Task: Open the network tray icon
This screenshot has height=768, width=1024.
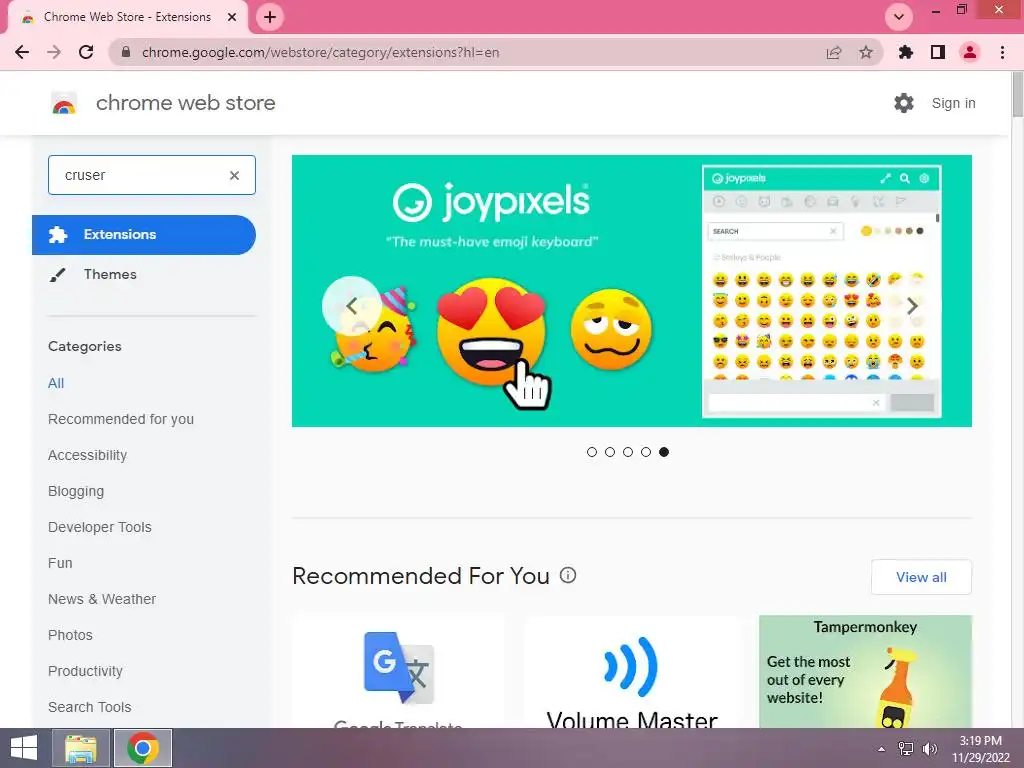Action: click(x=906, y=749)
